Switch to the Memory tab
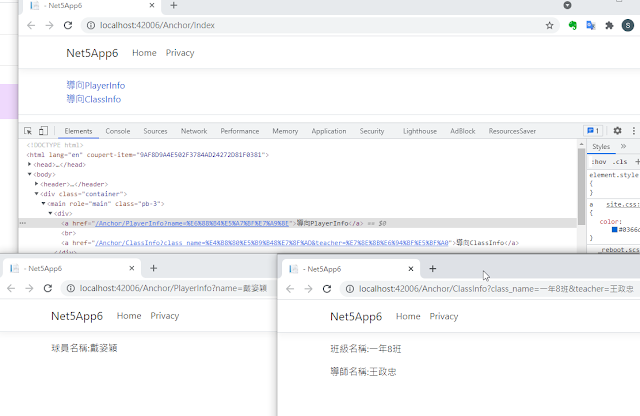640x416 pixels. pos(285,131)
